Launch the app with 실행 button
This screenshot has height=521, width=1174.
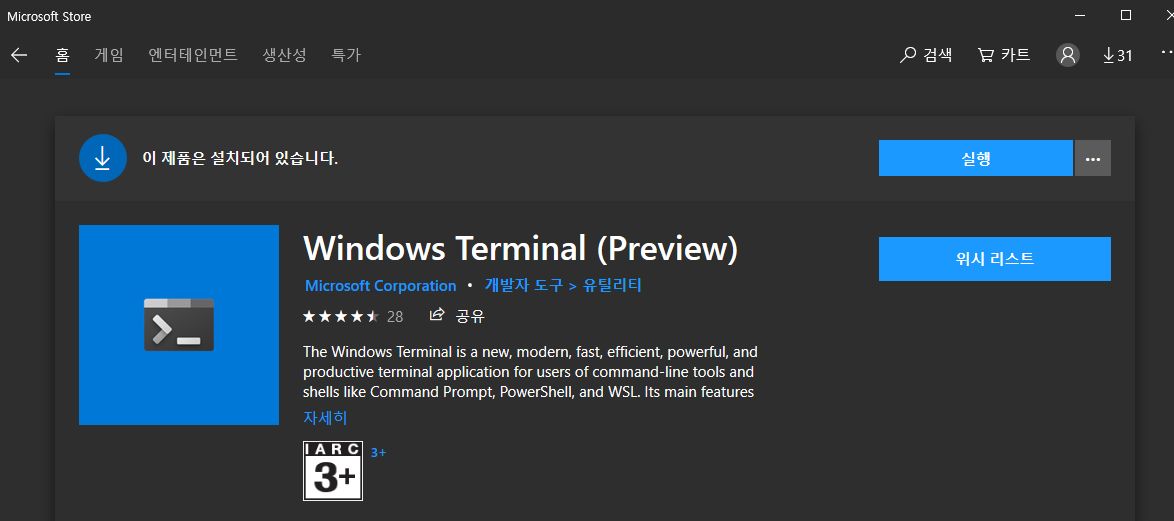click(976, 158)
